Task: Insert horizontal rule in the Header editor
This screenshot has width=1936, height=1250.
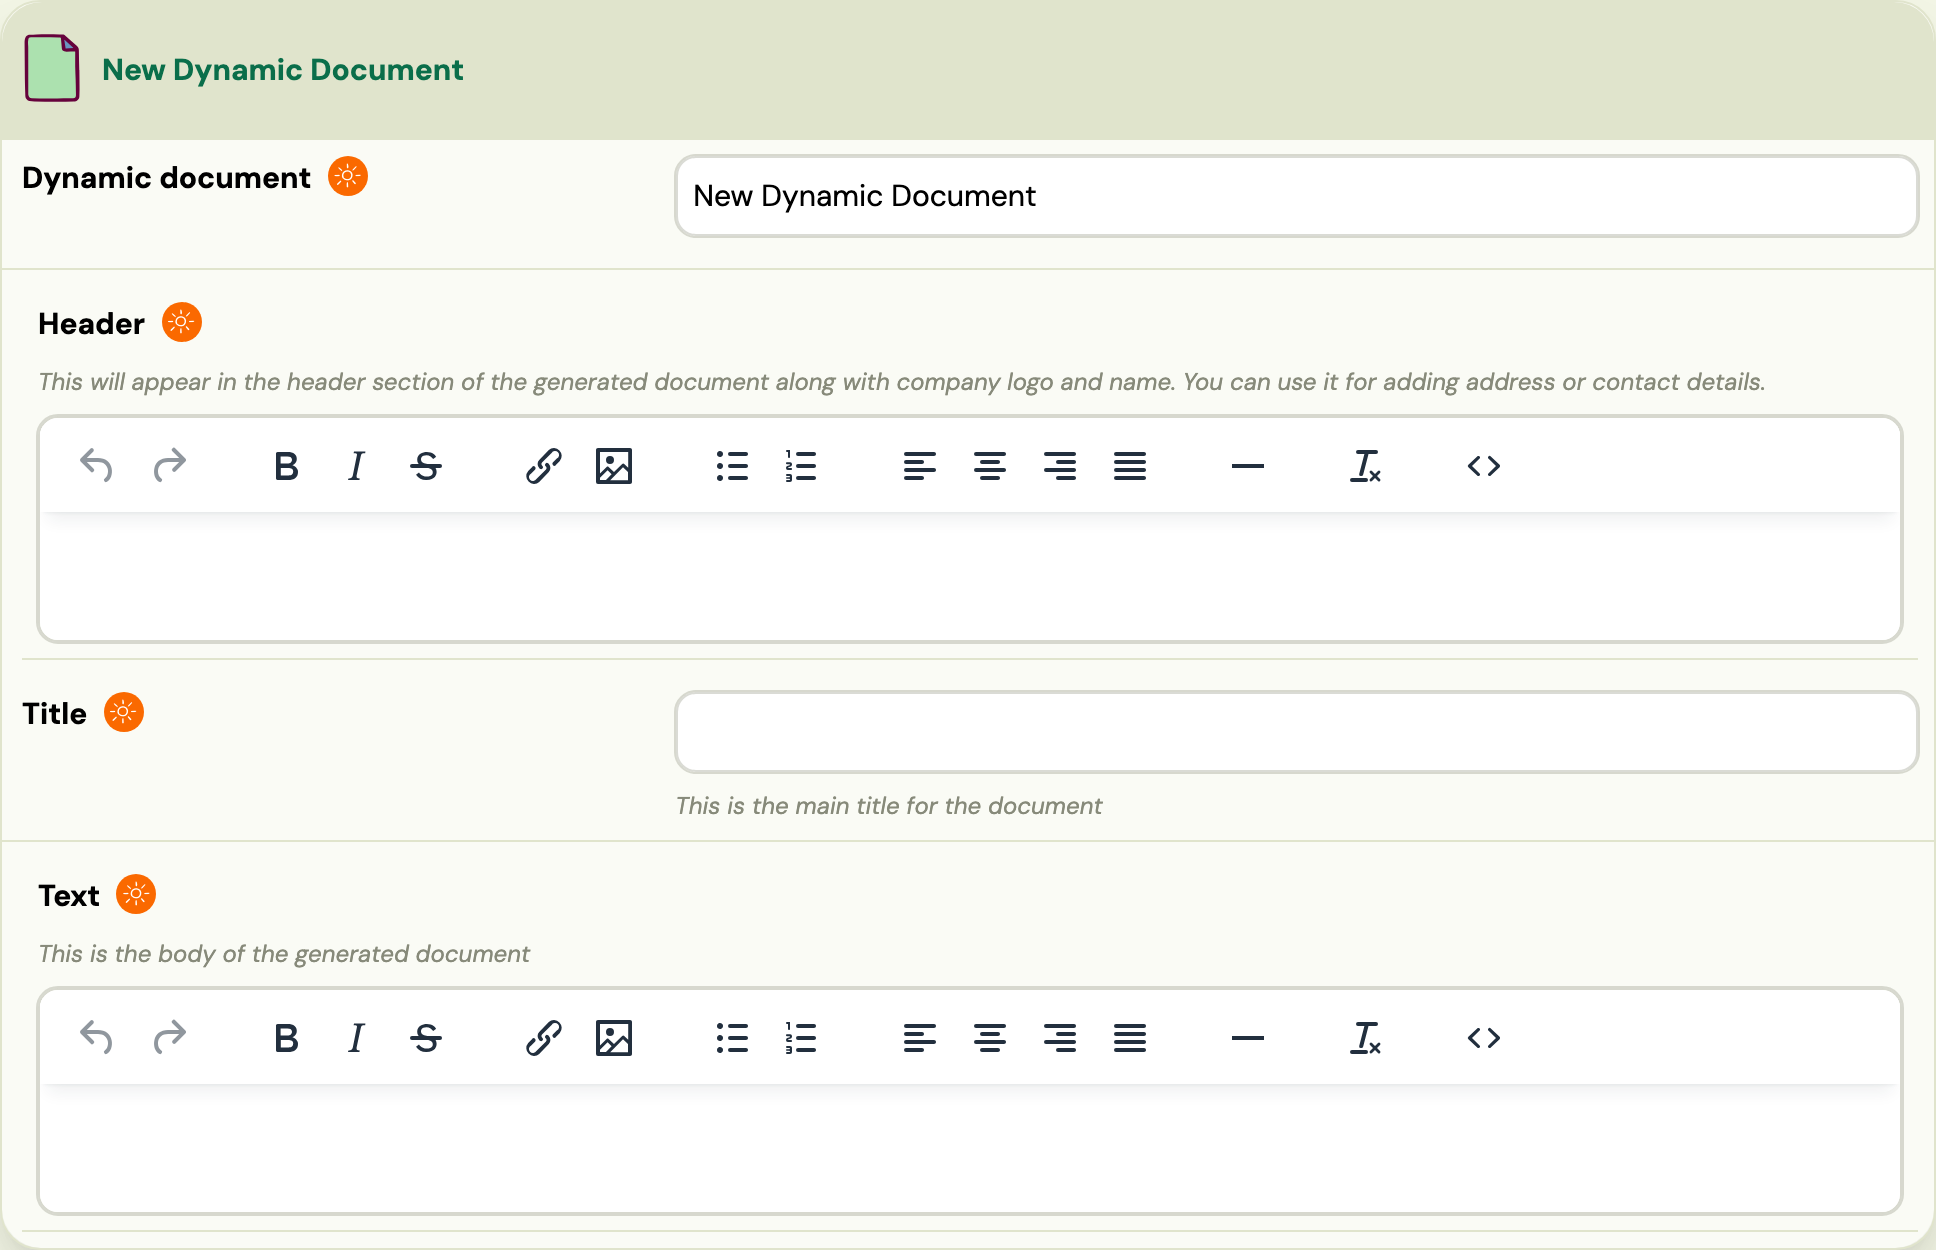Action: (x=1248, y=466)
